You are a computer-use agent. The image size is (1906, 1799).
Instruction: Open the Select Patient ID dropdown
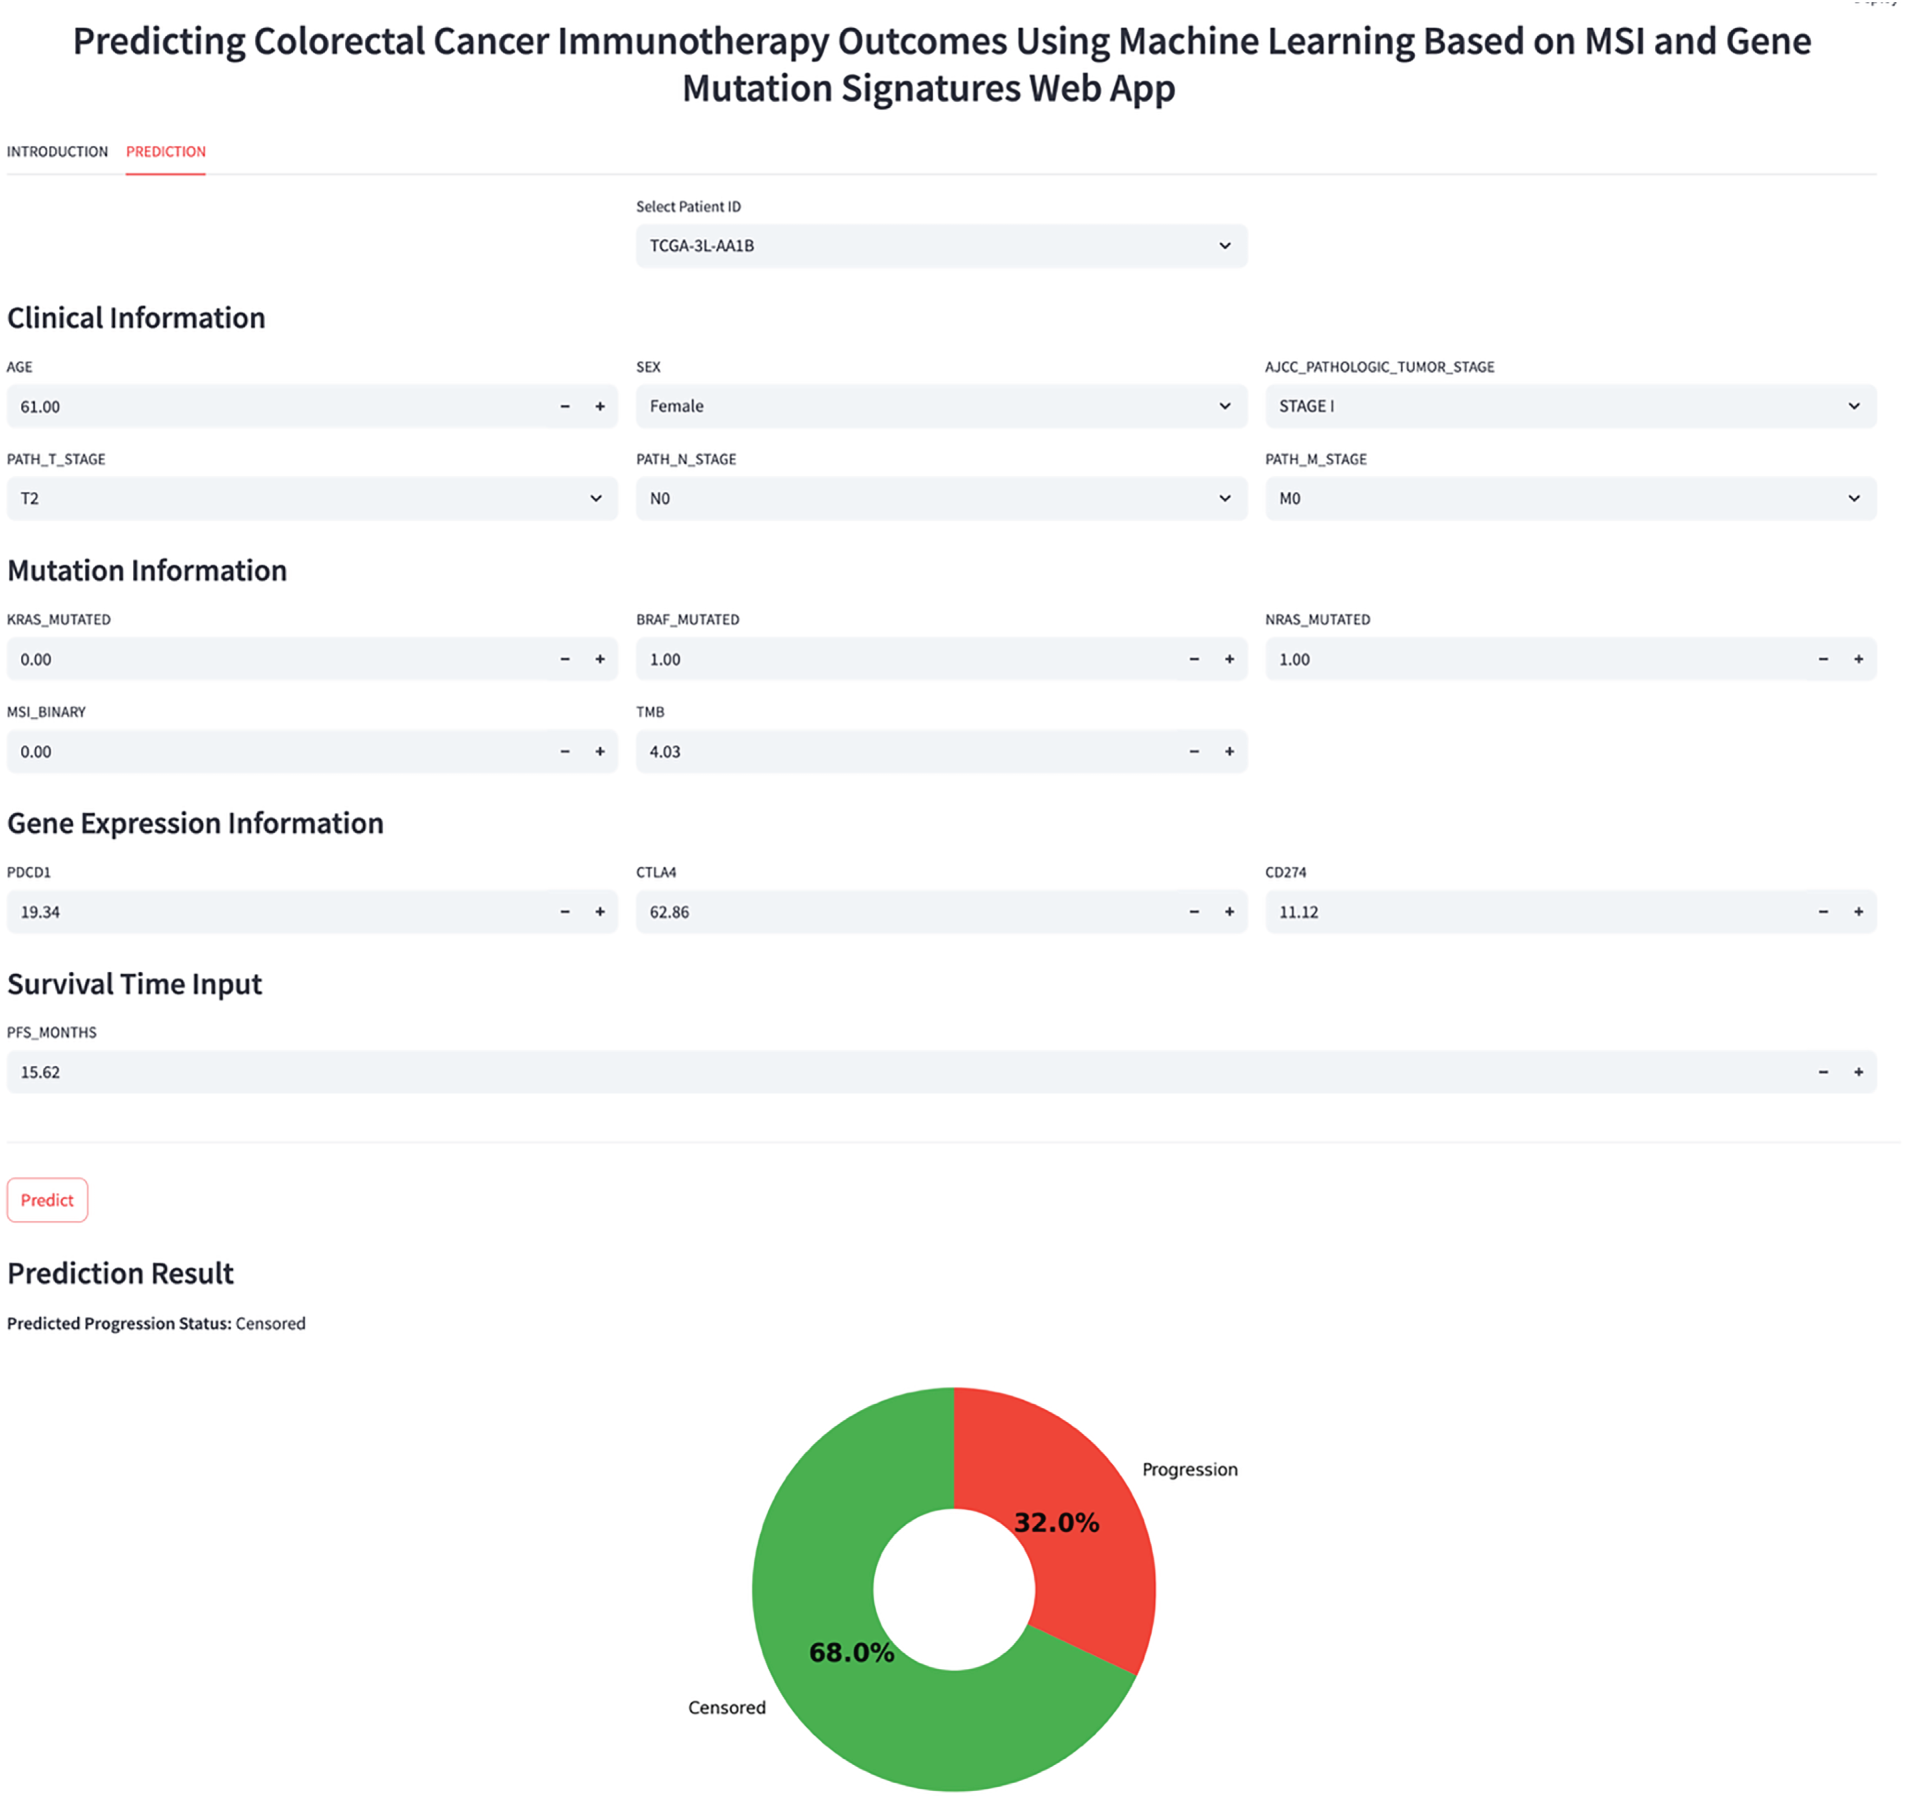[940, 246]
